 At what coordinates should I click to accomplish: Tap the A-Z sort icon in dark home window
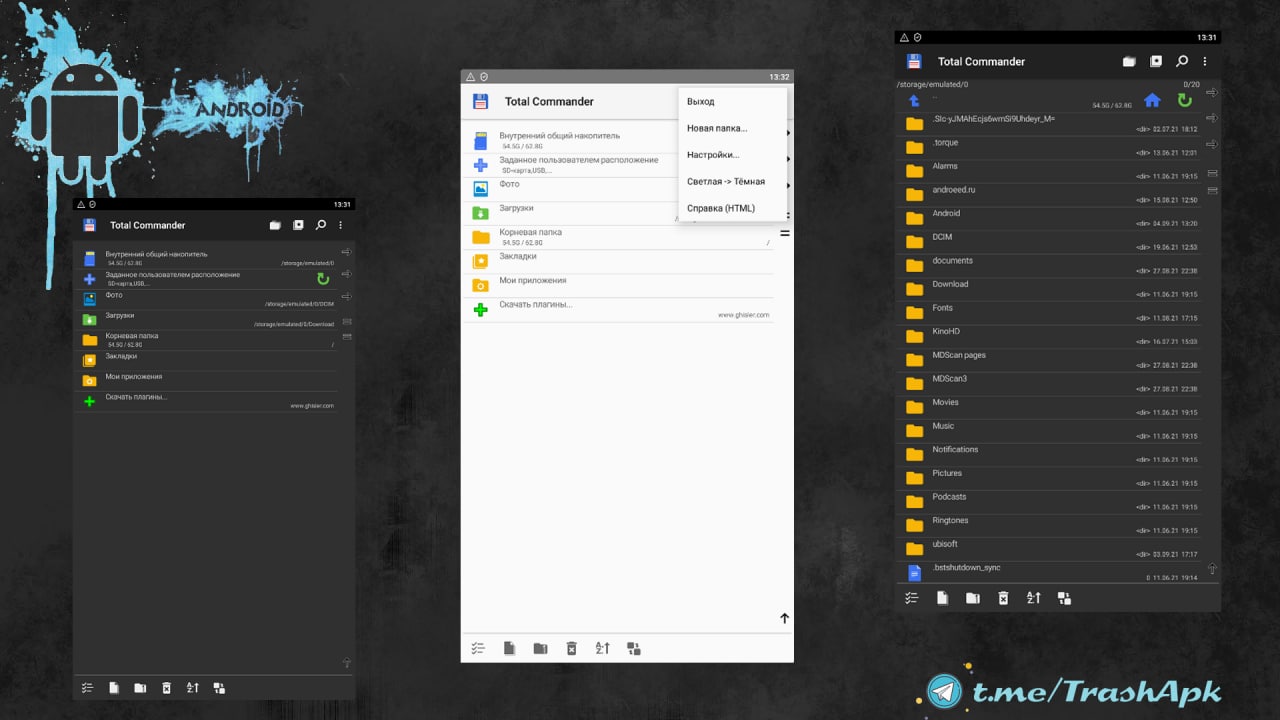(193, 688)
